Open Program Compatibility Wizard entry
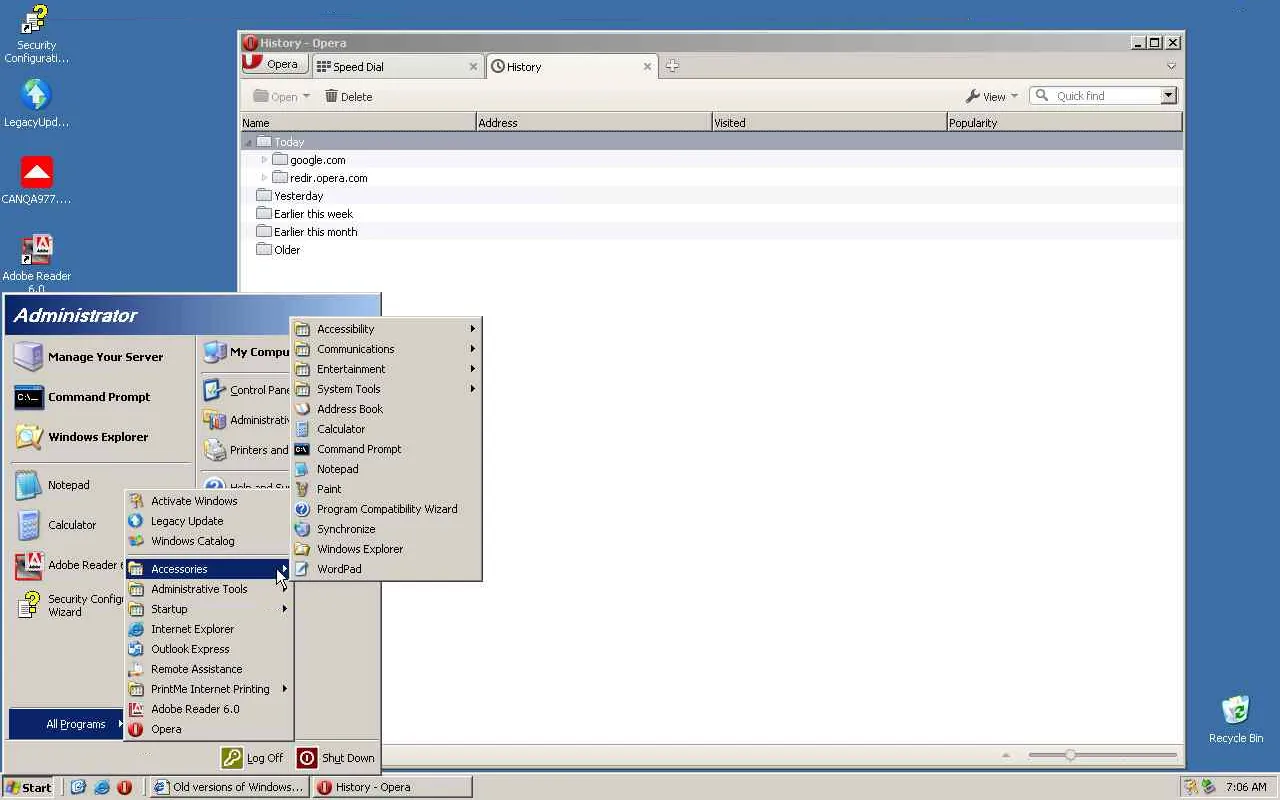The height and width of the screenshot is (800, 1280). pyautogui.click(x=388, y=509)
